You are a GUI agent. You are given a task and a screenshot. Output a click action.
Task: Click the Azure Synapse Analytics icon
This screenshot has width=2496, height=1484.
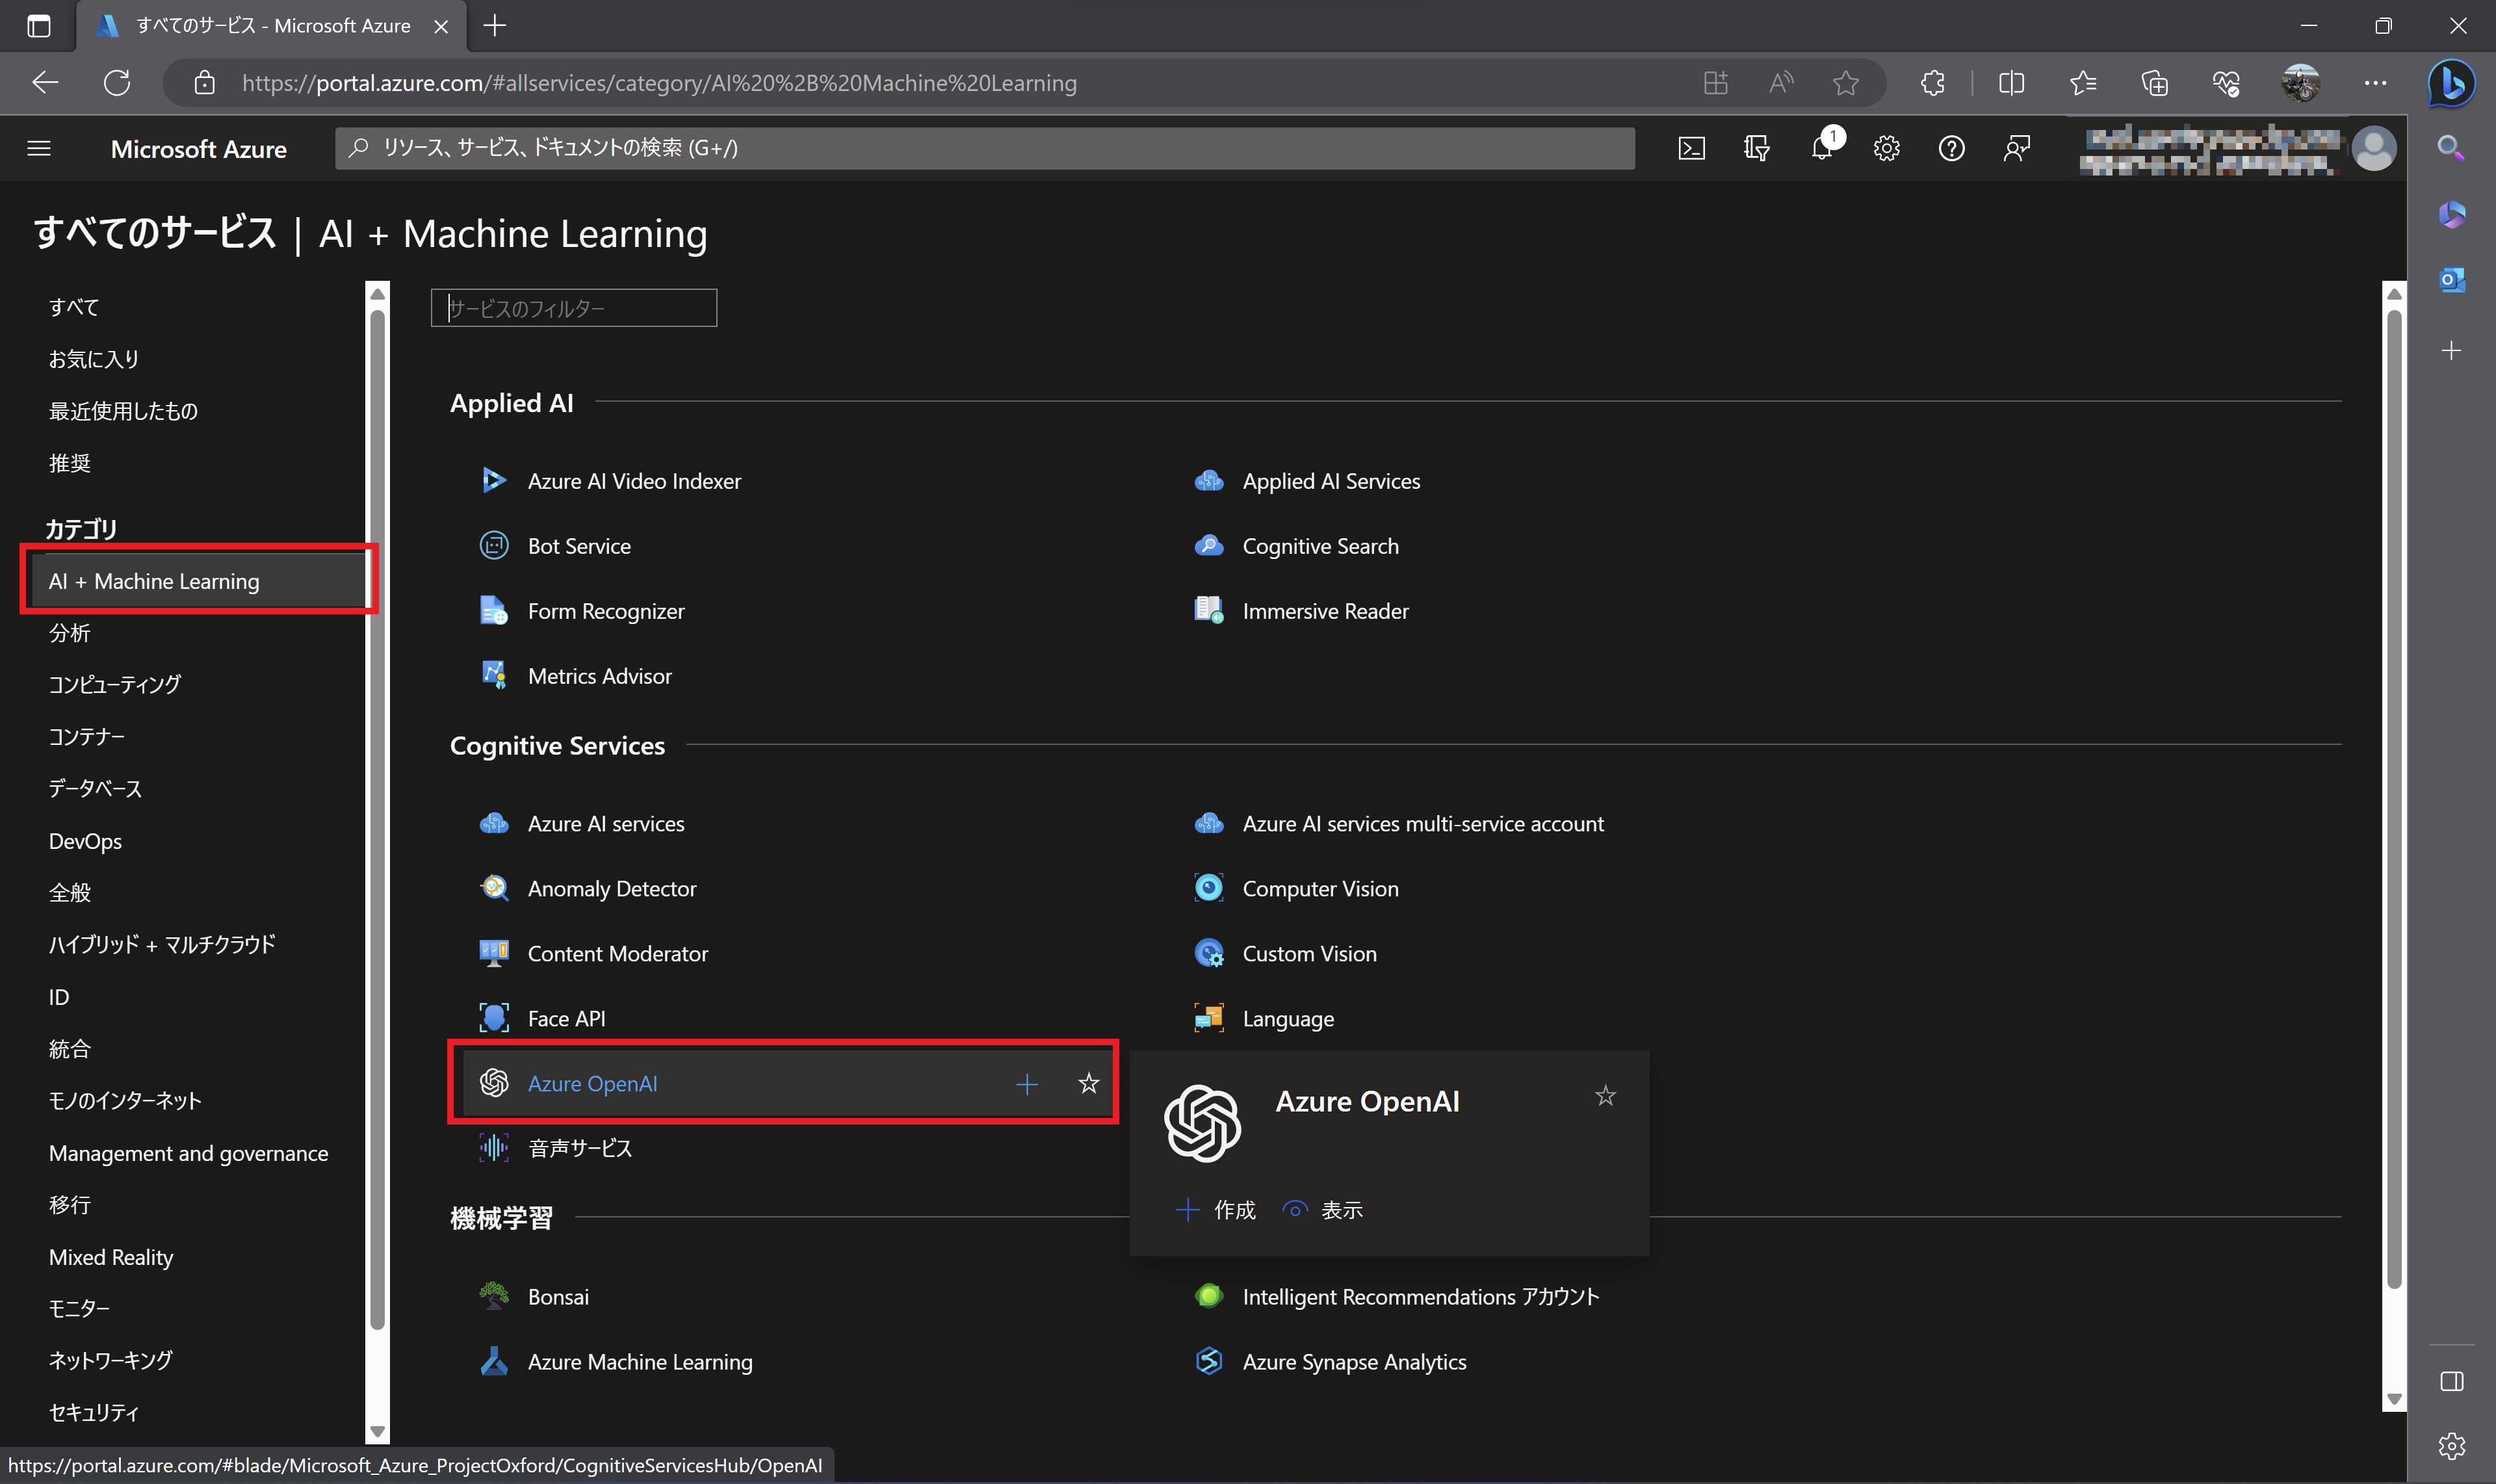click(x=1209, y=1361)
